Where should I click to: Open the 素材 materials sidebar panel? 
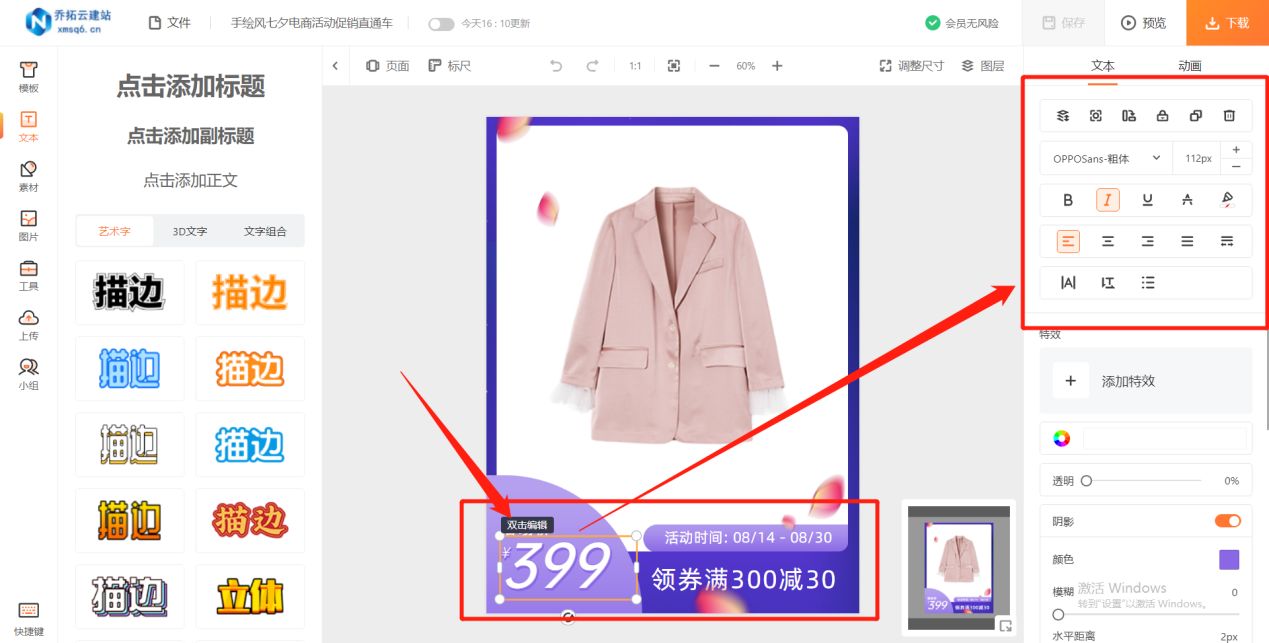(27, 173)
